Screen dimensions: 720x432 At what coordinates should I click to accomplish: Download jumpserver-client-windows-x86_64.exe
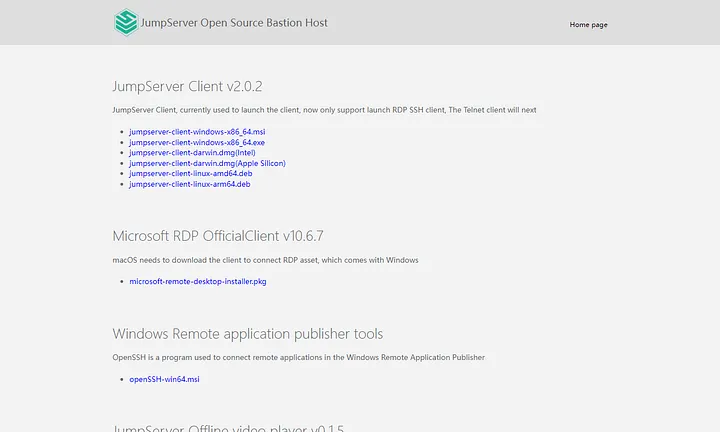click(x=197, y=142)
